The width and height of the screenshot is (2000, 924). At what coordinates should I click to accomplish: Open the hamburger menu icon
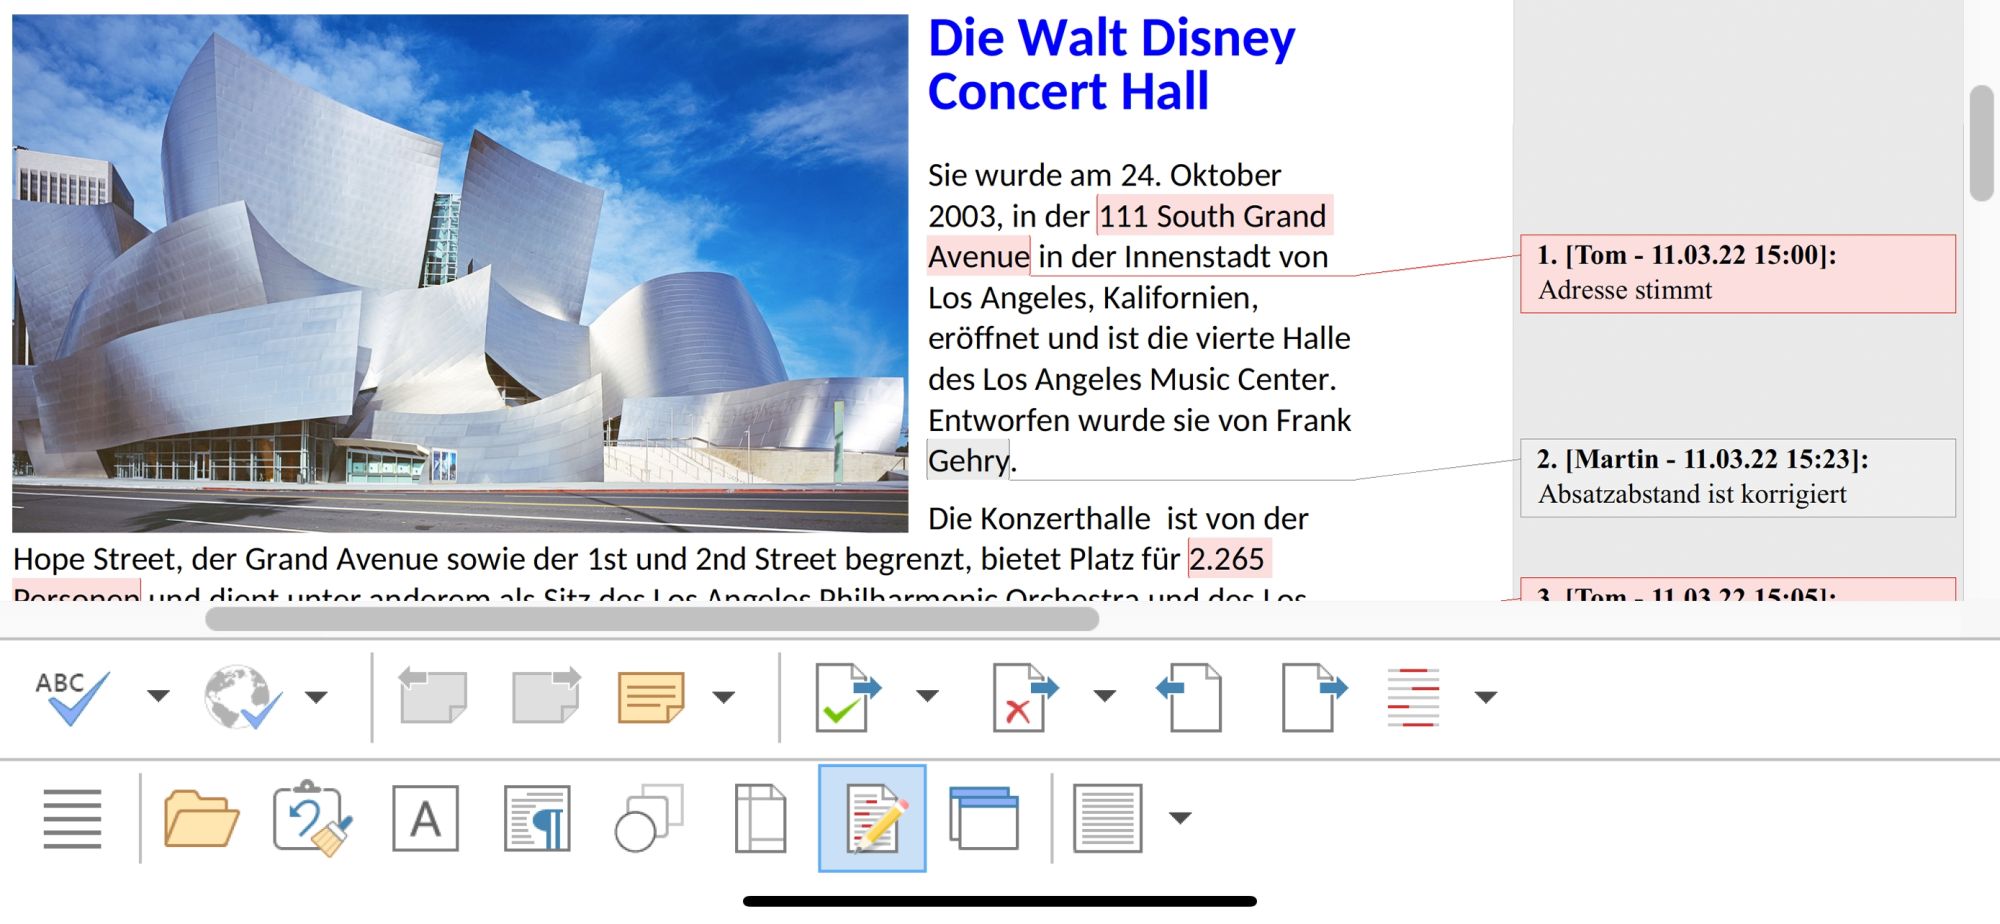tap(72, 818)
